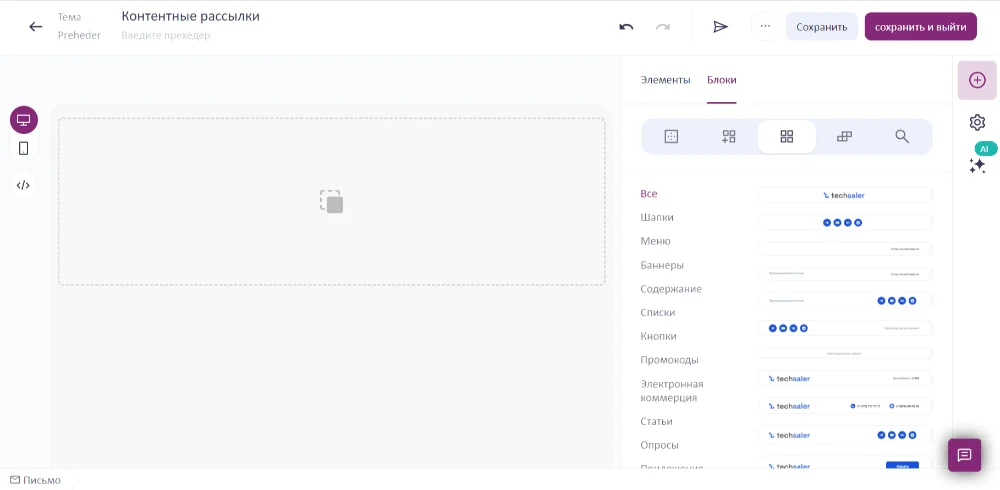
Task: Open the three-dots more options menu
Action: [x=765, y=27]
